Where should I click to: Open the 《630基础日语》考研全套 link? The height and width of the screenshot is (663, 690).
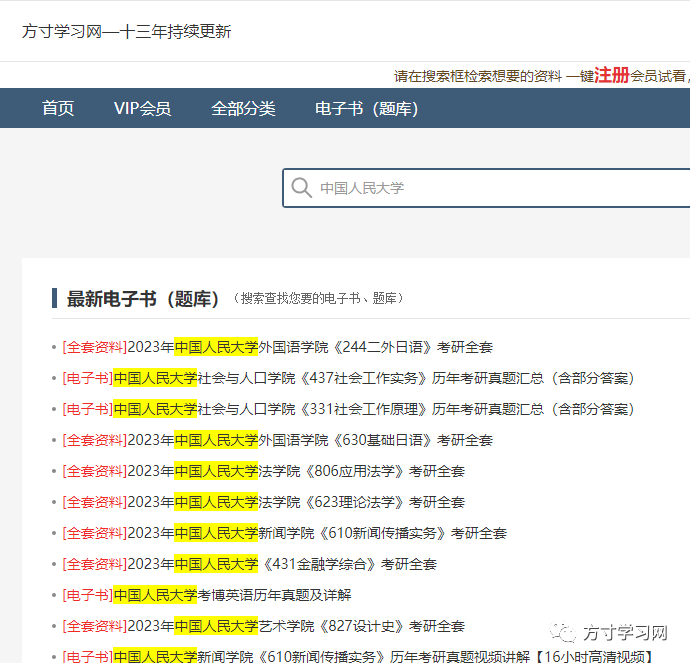(277, 440)
